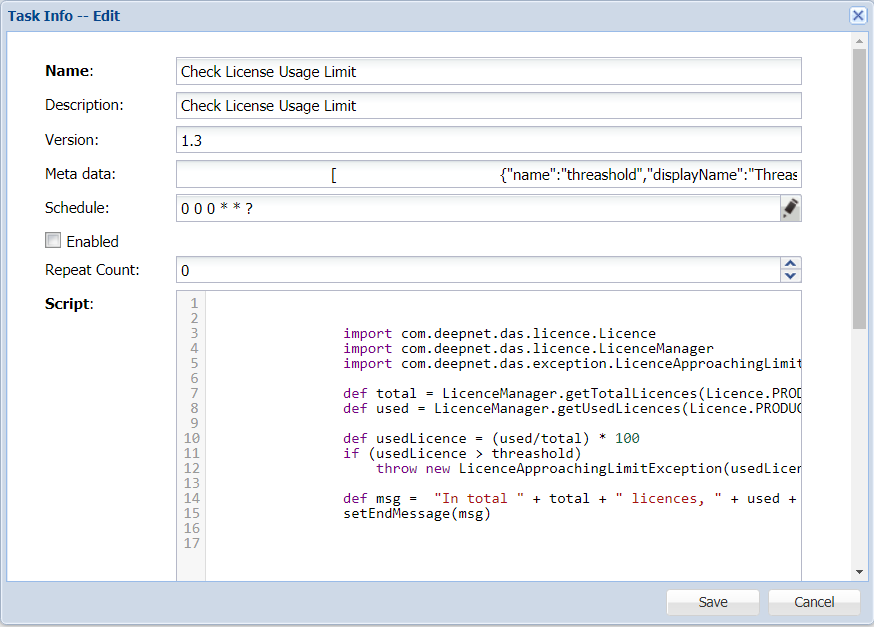
Task: Increase Repeat Count with up arrow
Action: [790, 264]
